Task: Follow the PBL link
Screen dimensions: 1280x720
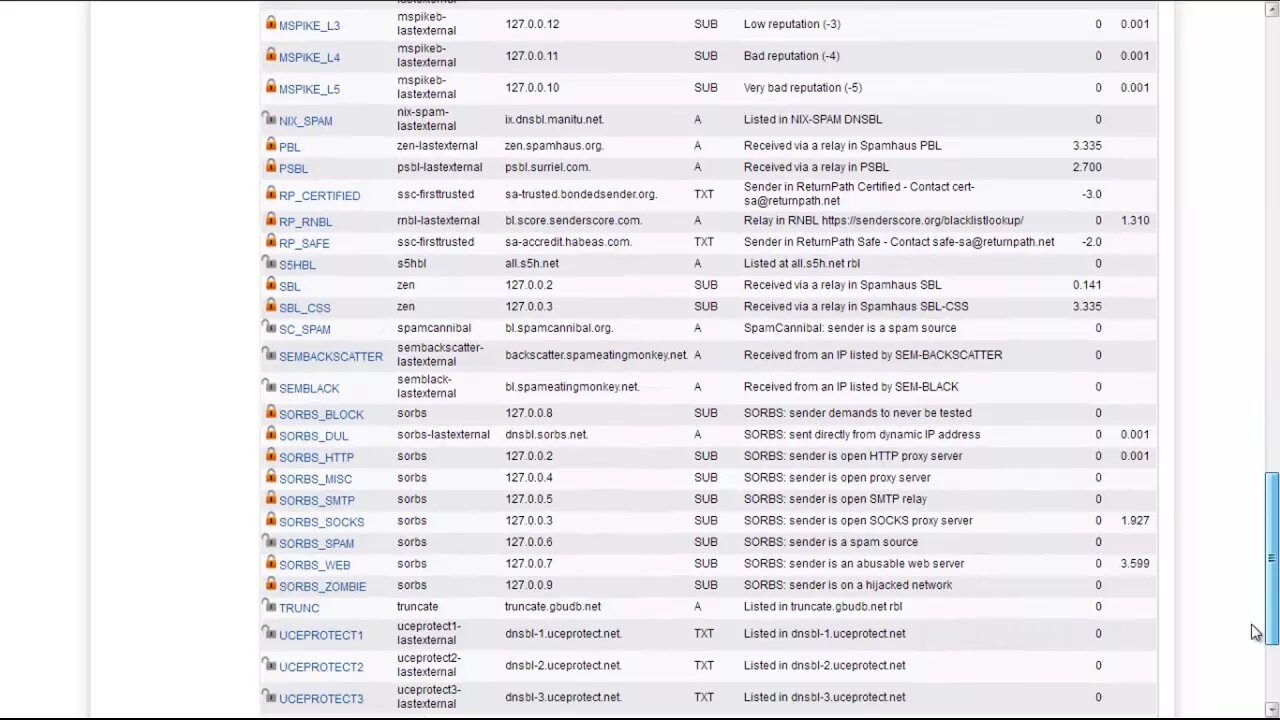Action: 289,147
